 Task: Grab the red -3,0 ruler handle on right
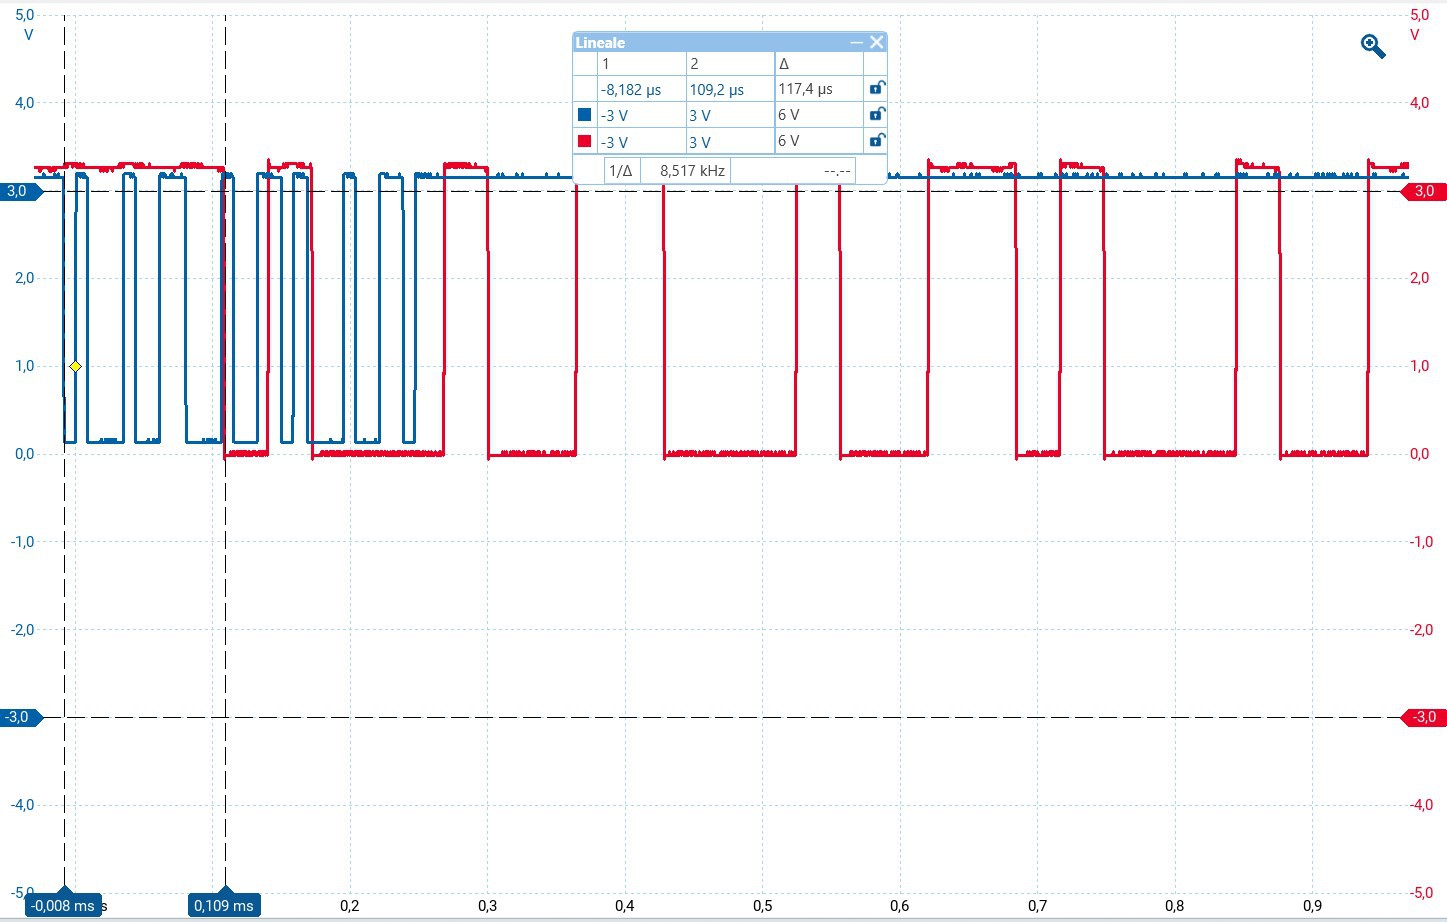[1424, 717]
